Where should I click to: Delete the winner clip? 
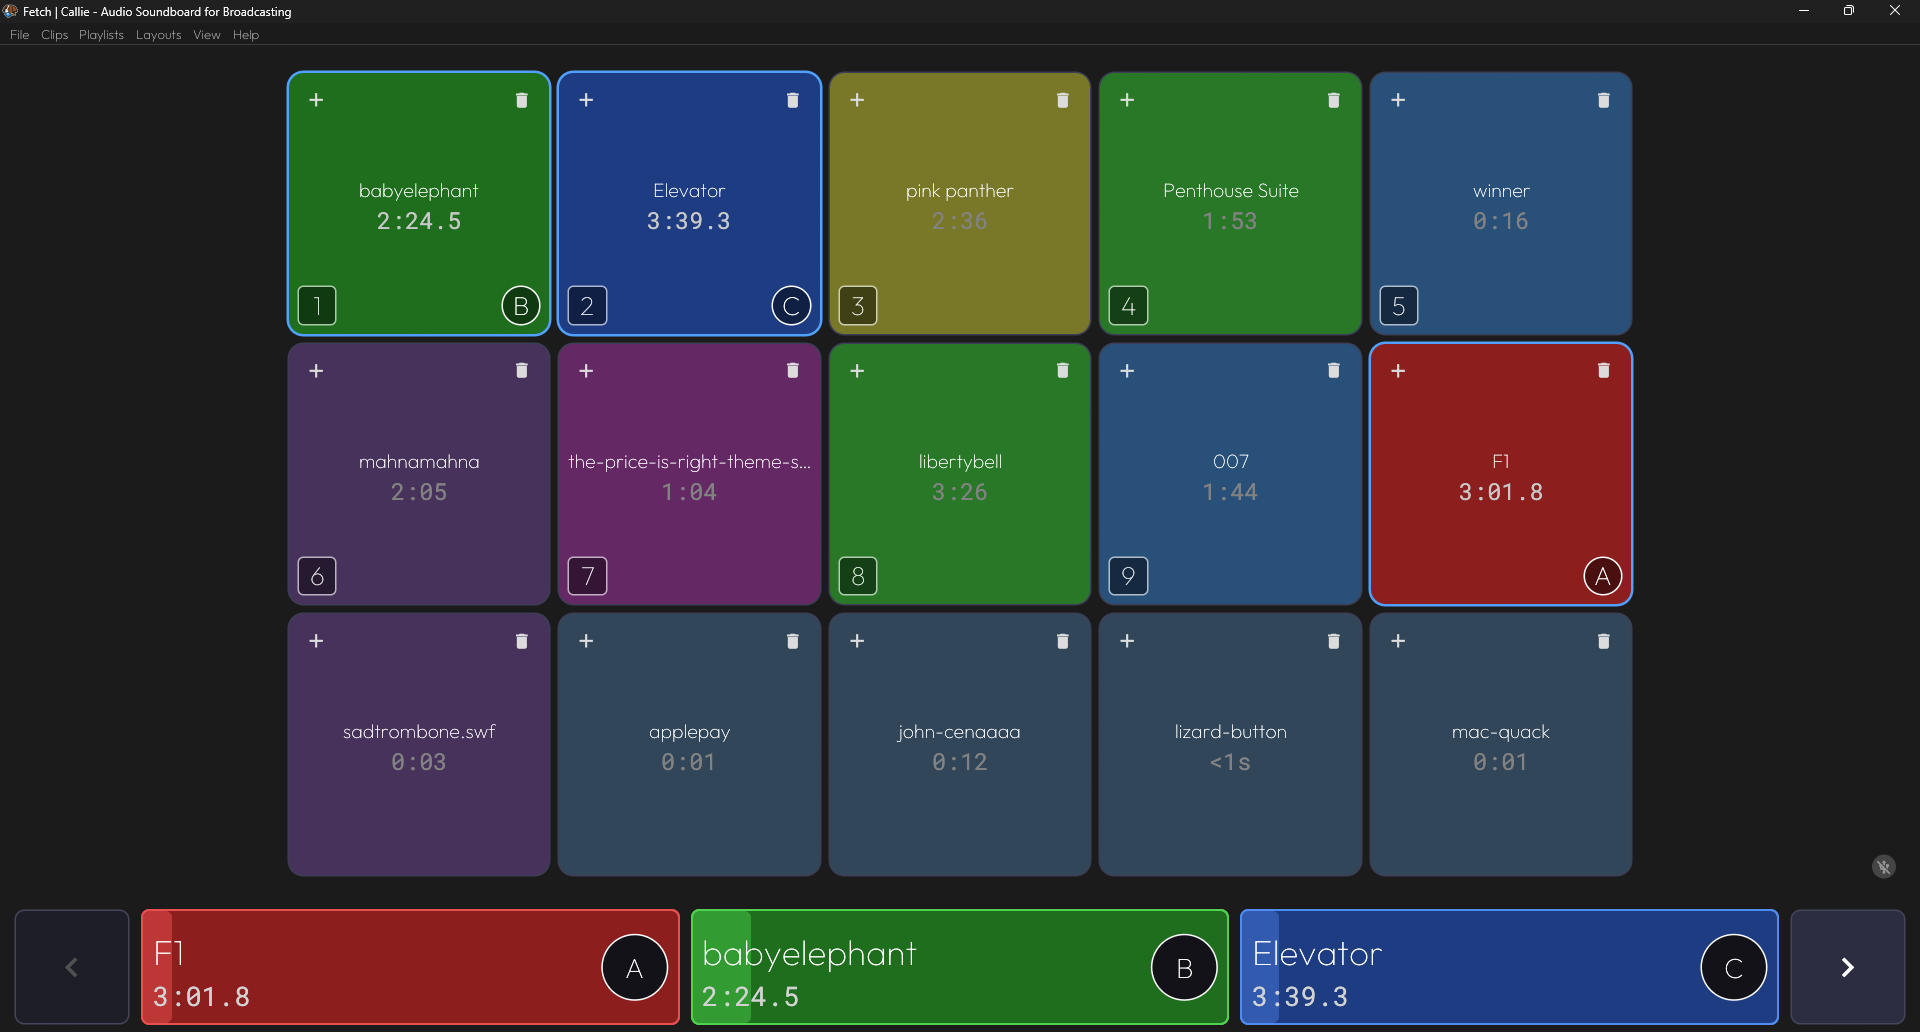click(x=1602, y=100)
